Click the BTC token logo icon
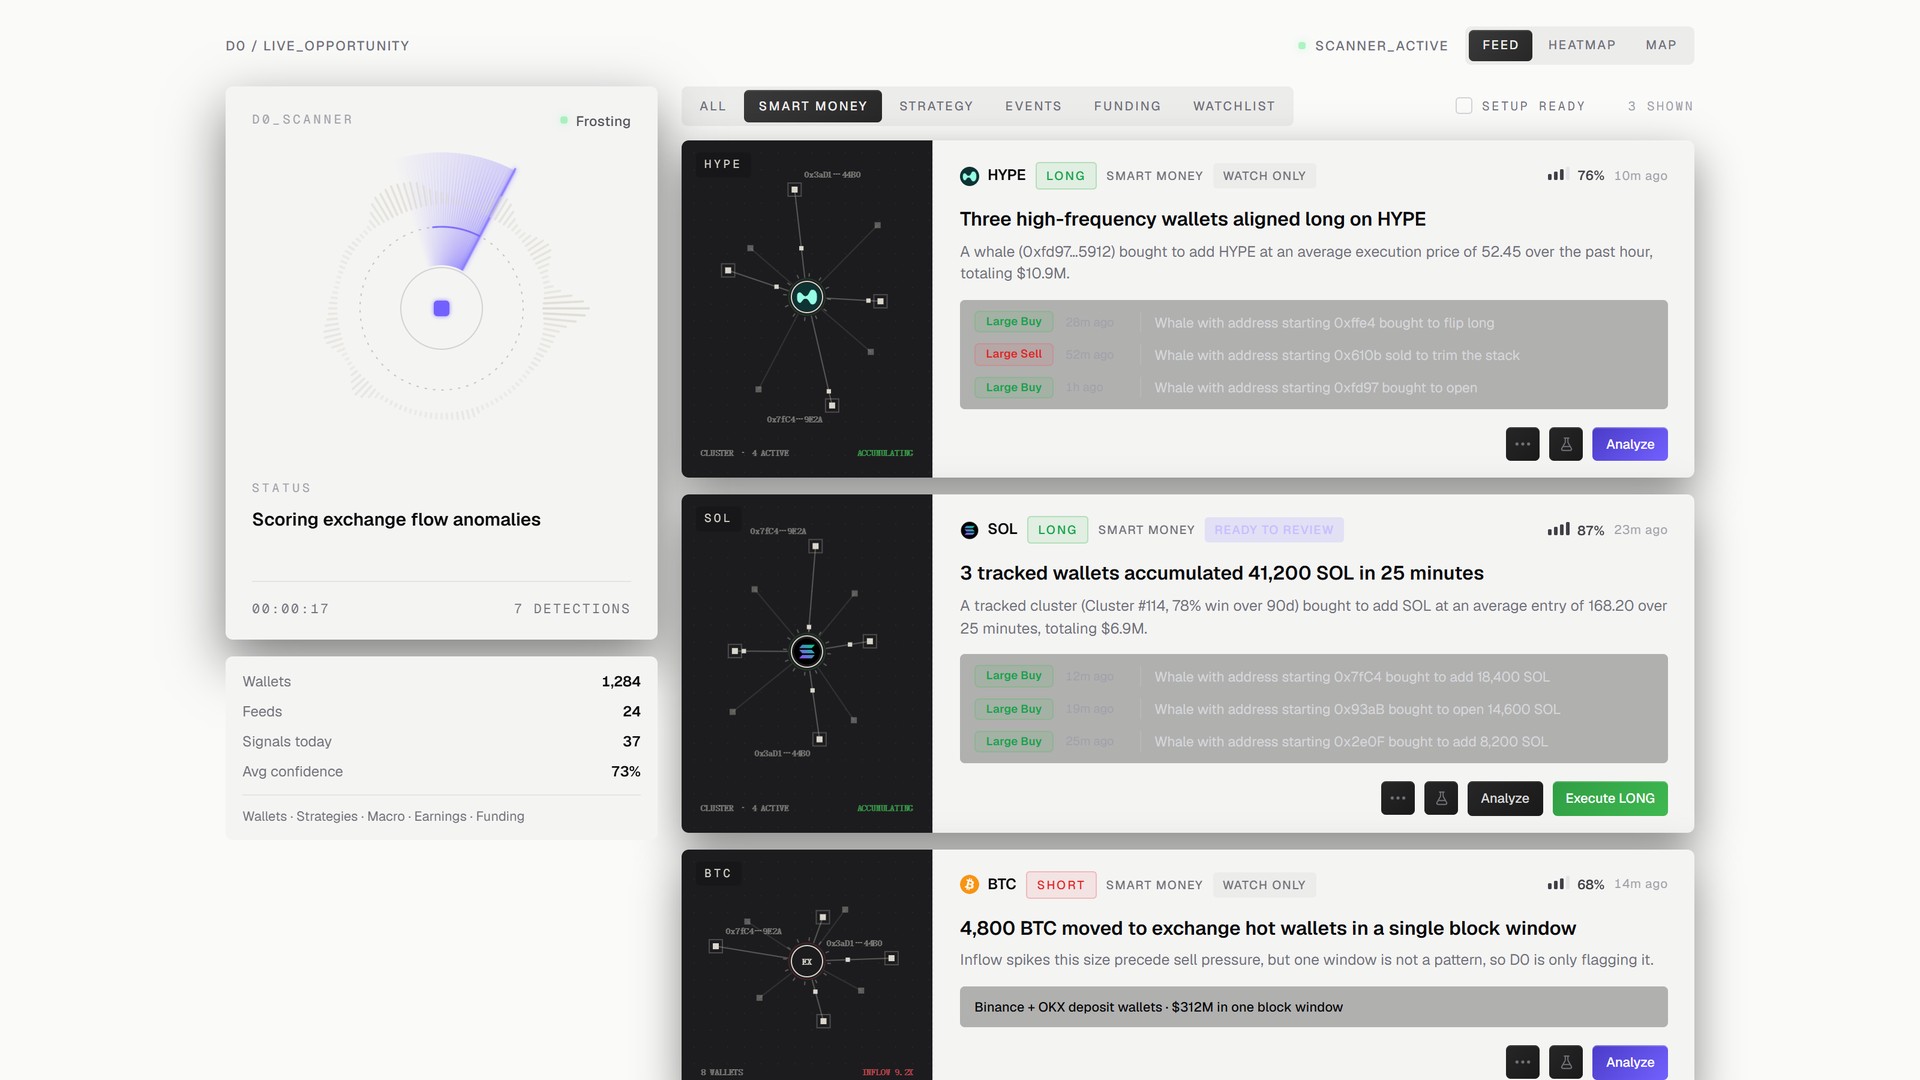Image resolution: width=1920 pixels, height=1080 pixels. click(x=969, y=884)
